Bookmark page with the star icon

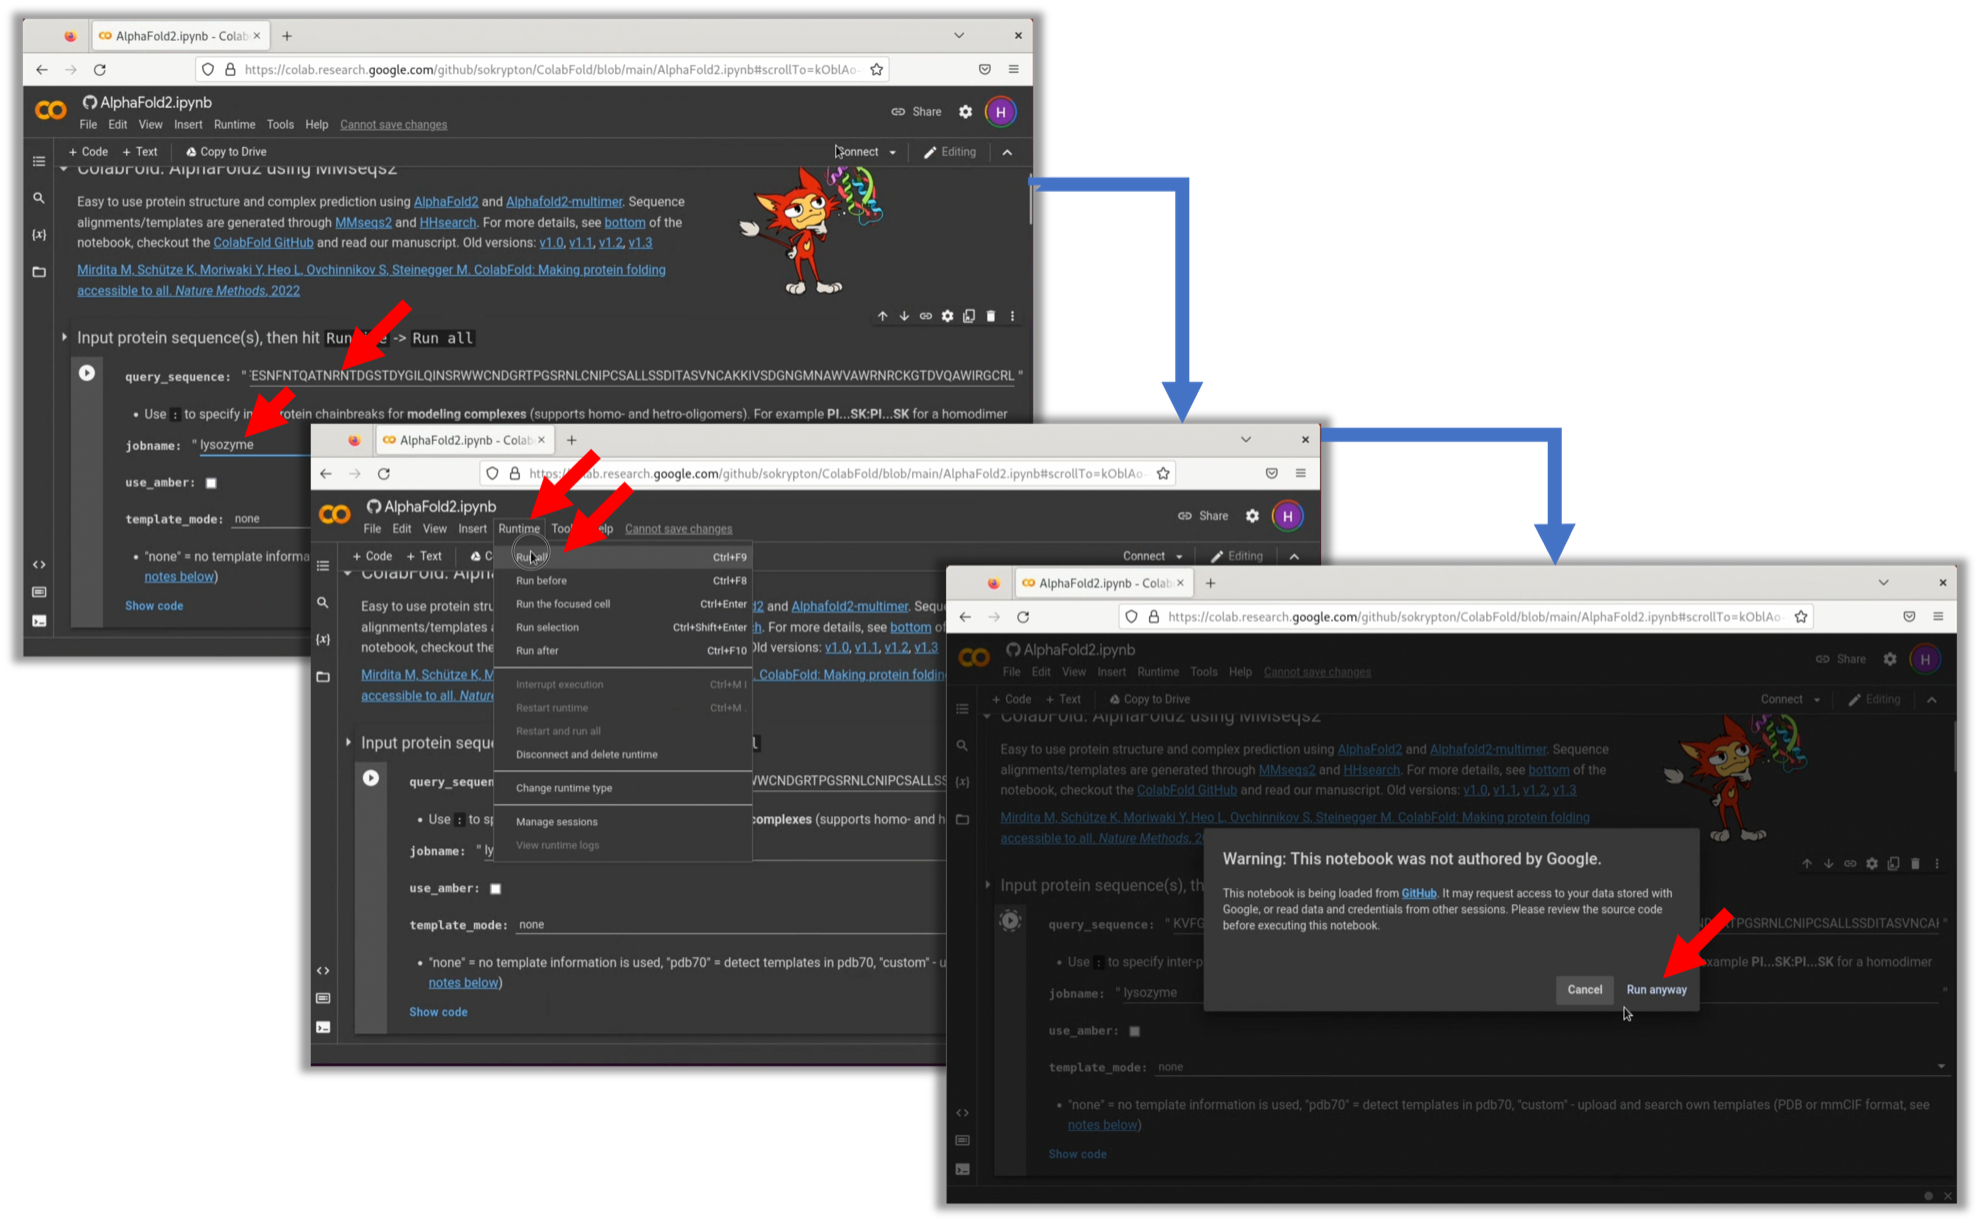point(876,69)
